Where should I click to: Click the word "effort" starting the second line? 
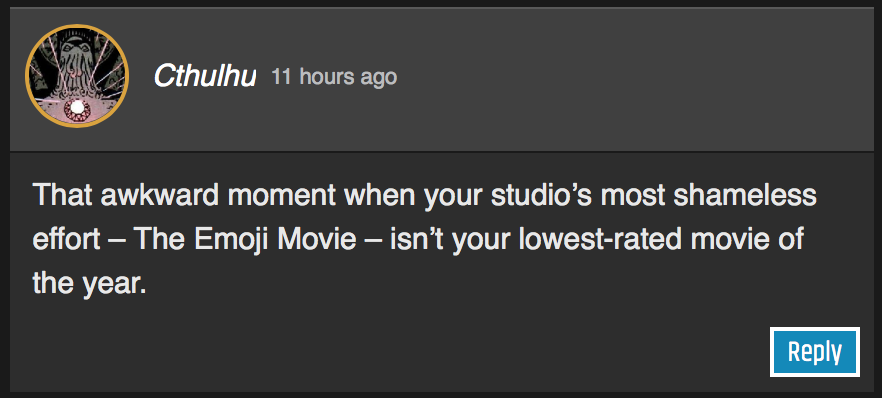66,240
